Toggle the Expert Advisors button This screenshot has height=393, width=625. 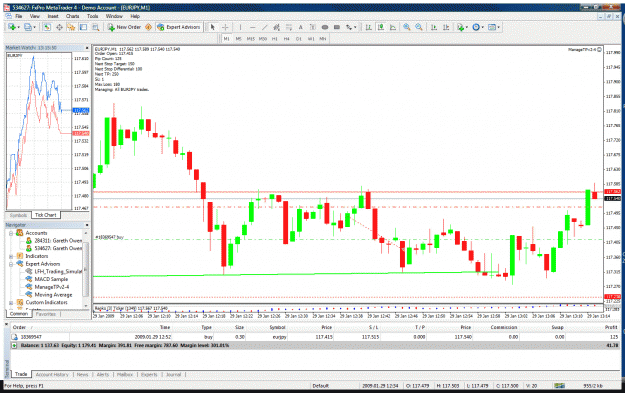(x=179, y=27)
